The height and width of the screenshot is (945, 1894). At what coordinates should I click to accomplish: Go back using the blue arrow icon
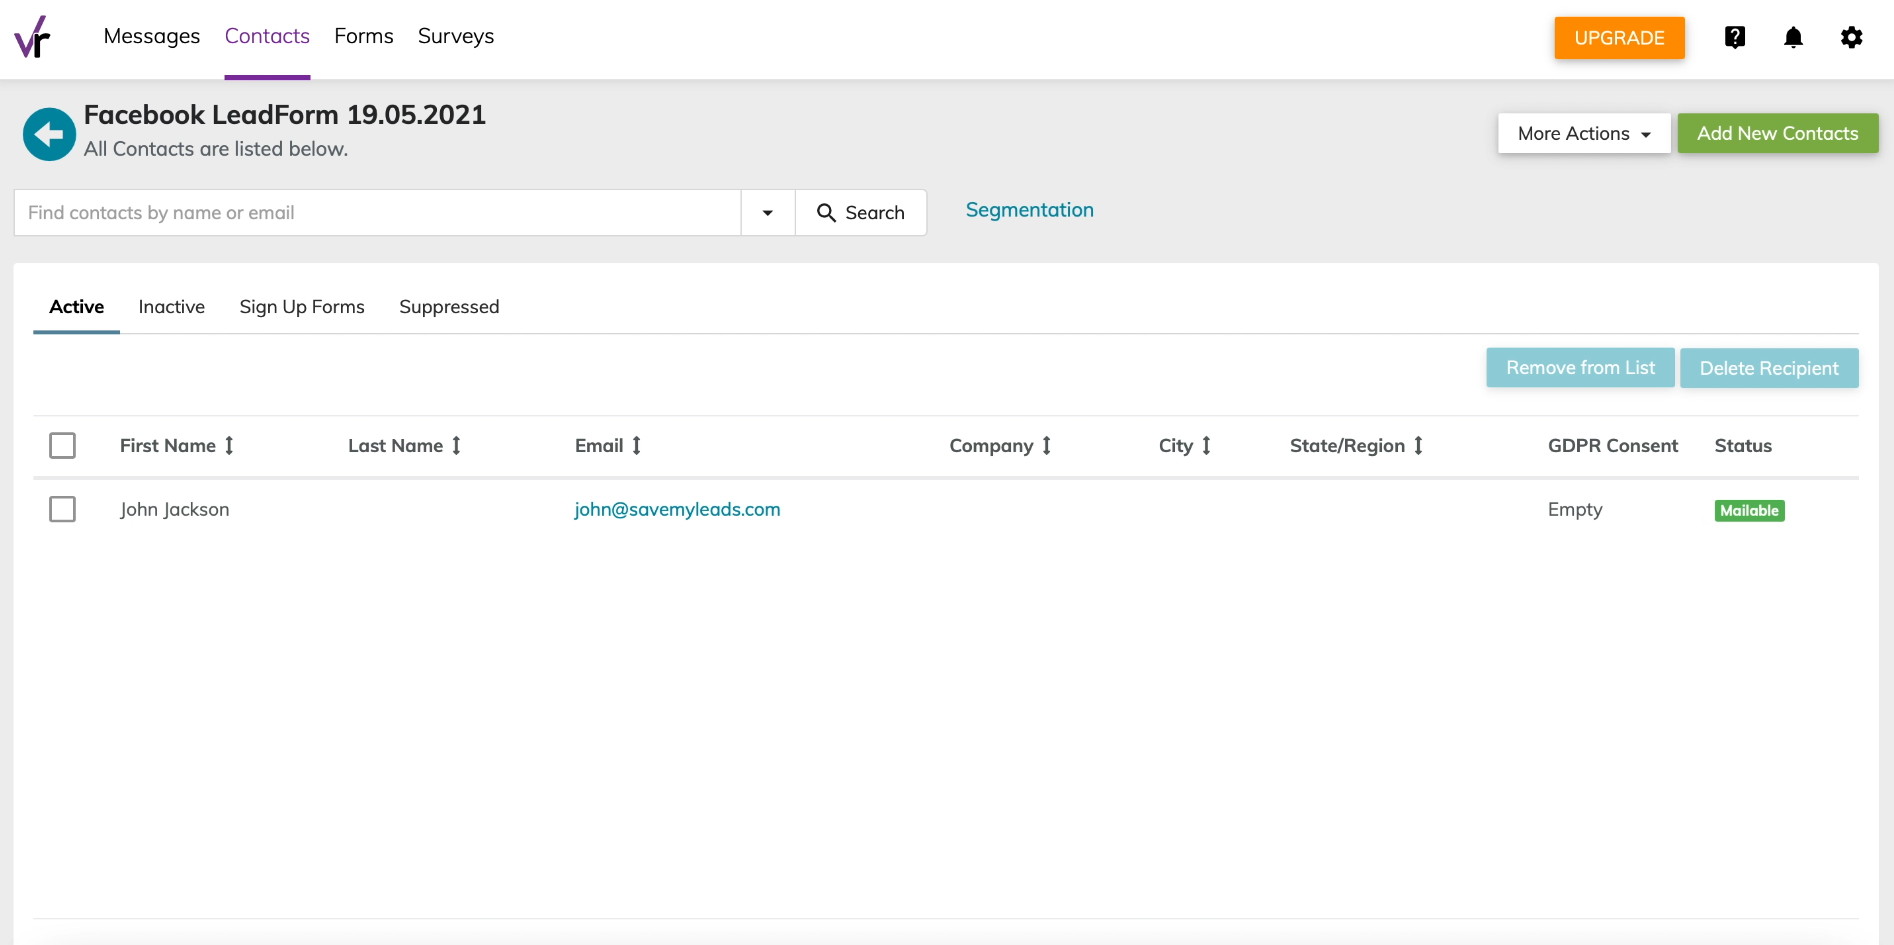(x=49, y=134)
